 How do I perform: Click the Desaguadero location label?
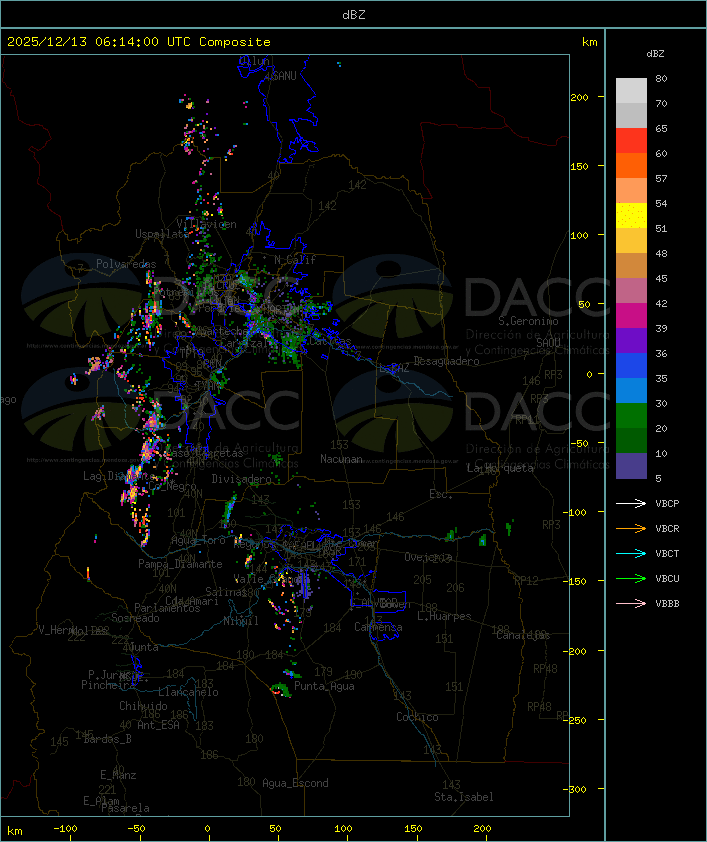pos(446,361)
